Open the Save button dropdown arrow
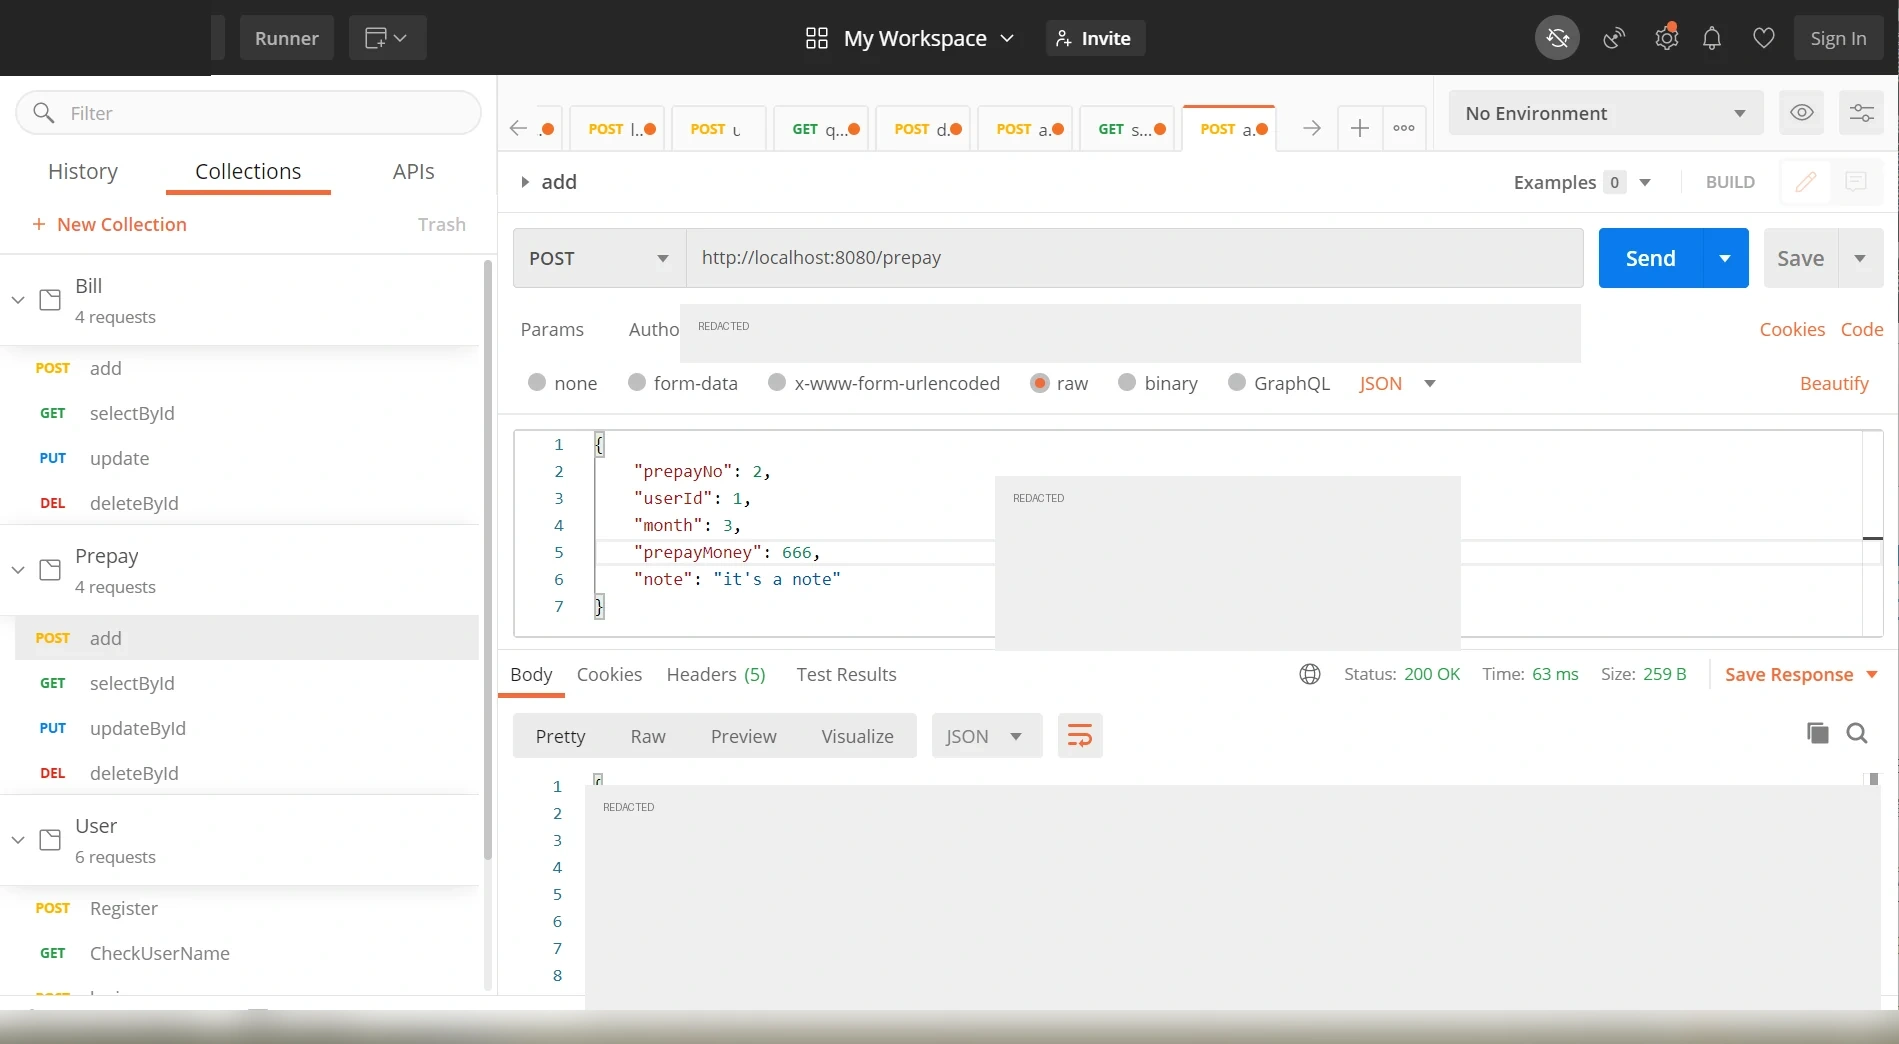The image size is (1899, 1044). [x=1860, y=258]
